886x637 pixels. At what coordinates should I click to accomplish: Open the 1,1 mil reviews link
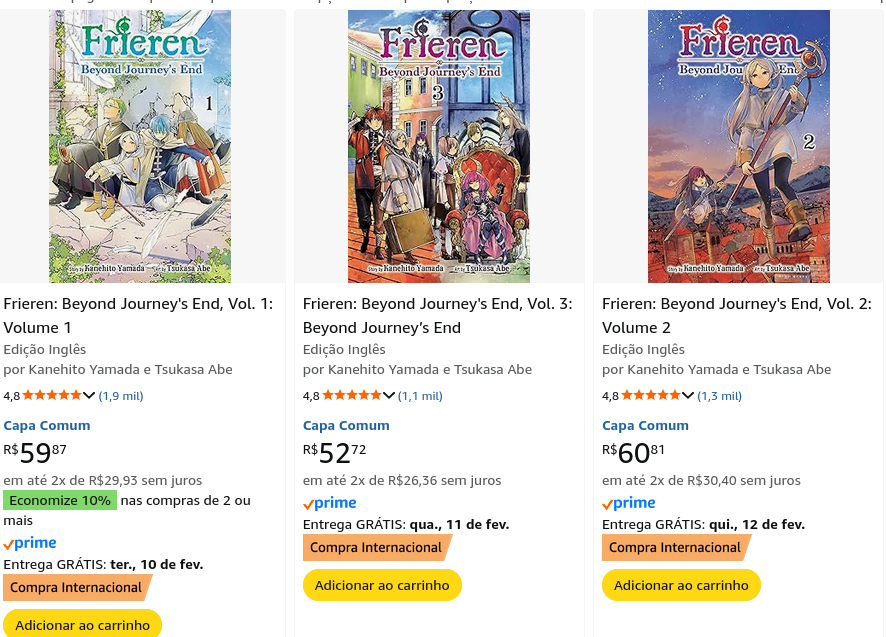(x=420, y=396)
